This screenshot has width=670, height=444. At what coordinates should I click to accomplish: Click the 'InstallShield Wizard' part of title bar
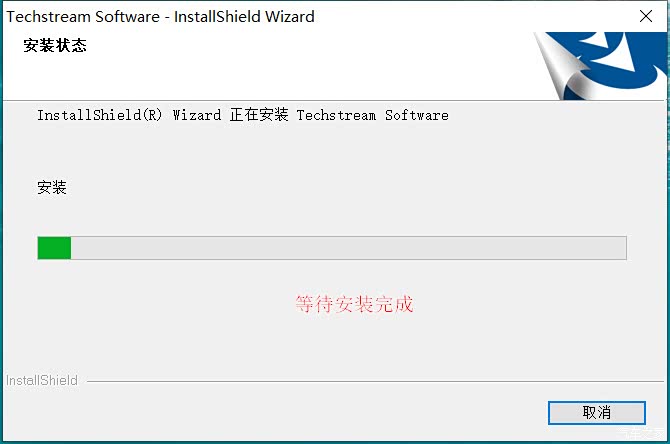point(244,17)
